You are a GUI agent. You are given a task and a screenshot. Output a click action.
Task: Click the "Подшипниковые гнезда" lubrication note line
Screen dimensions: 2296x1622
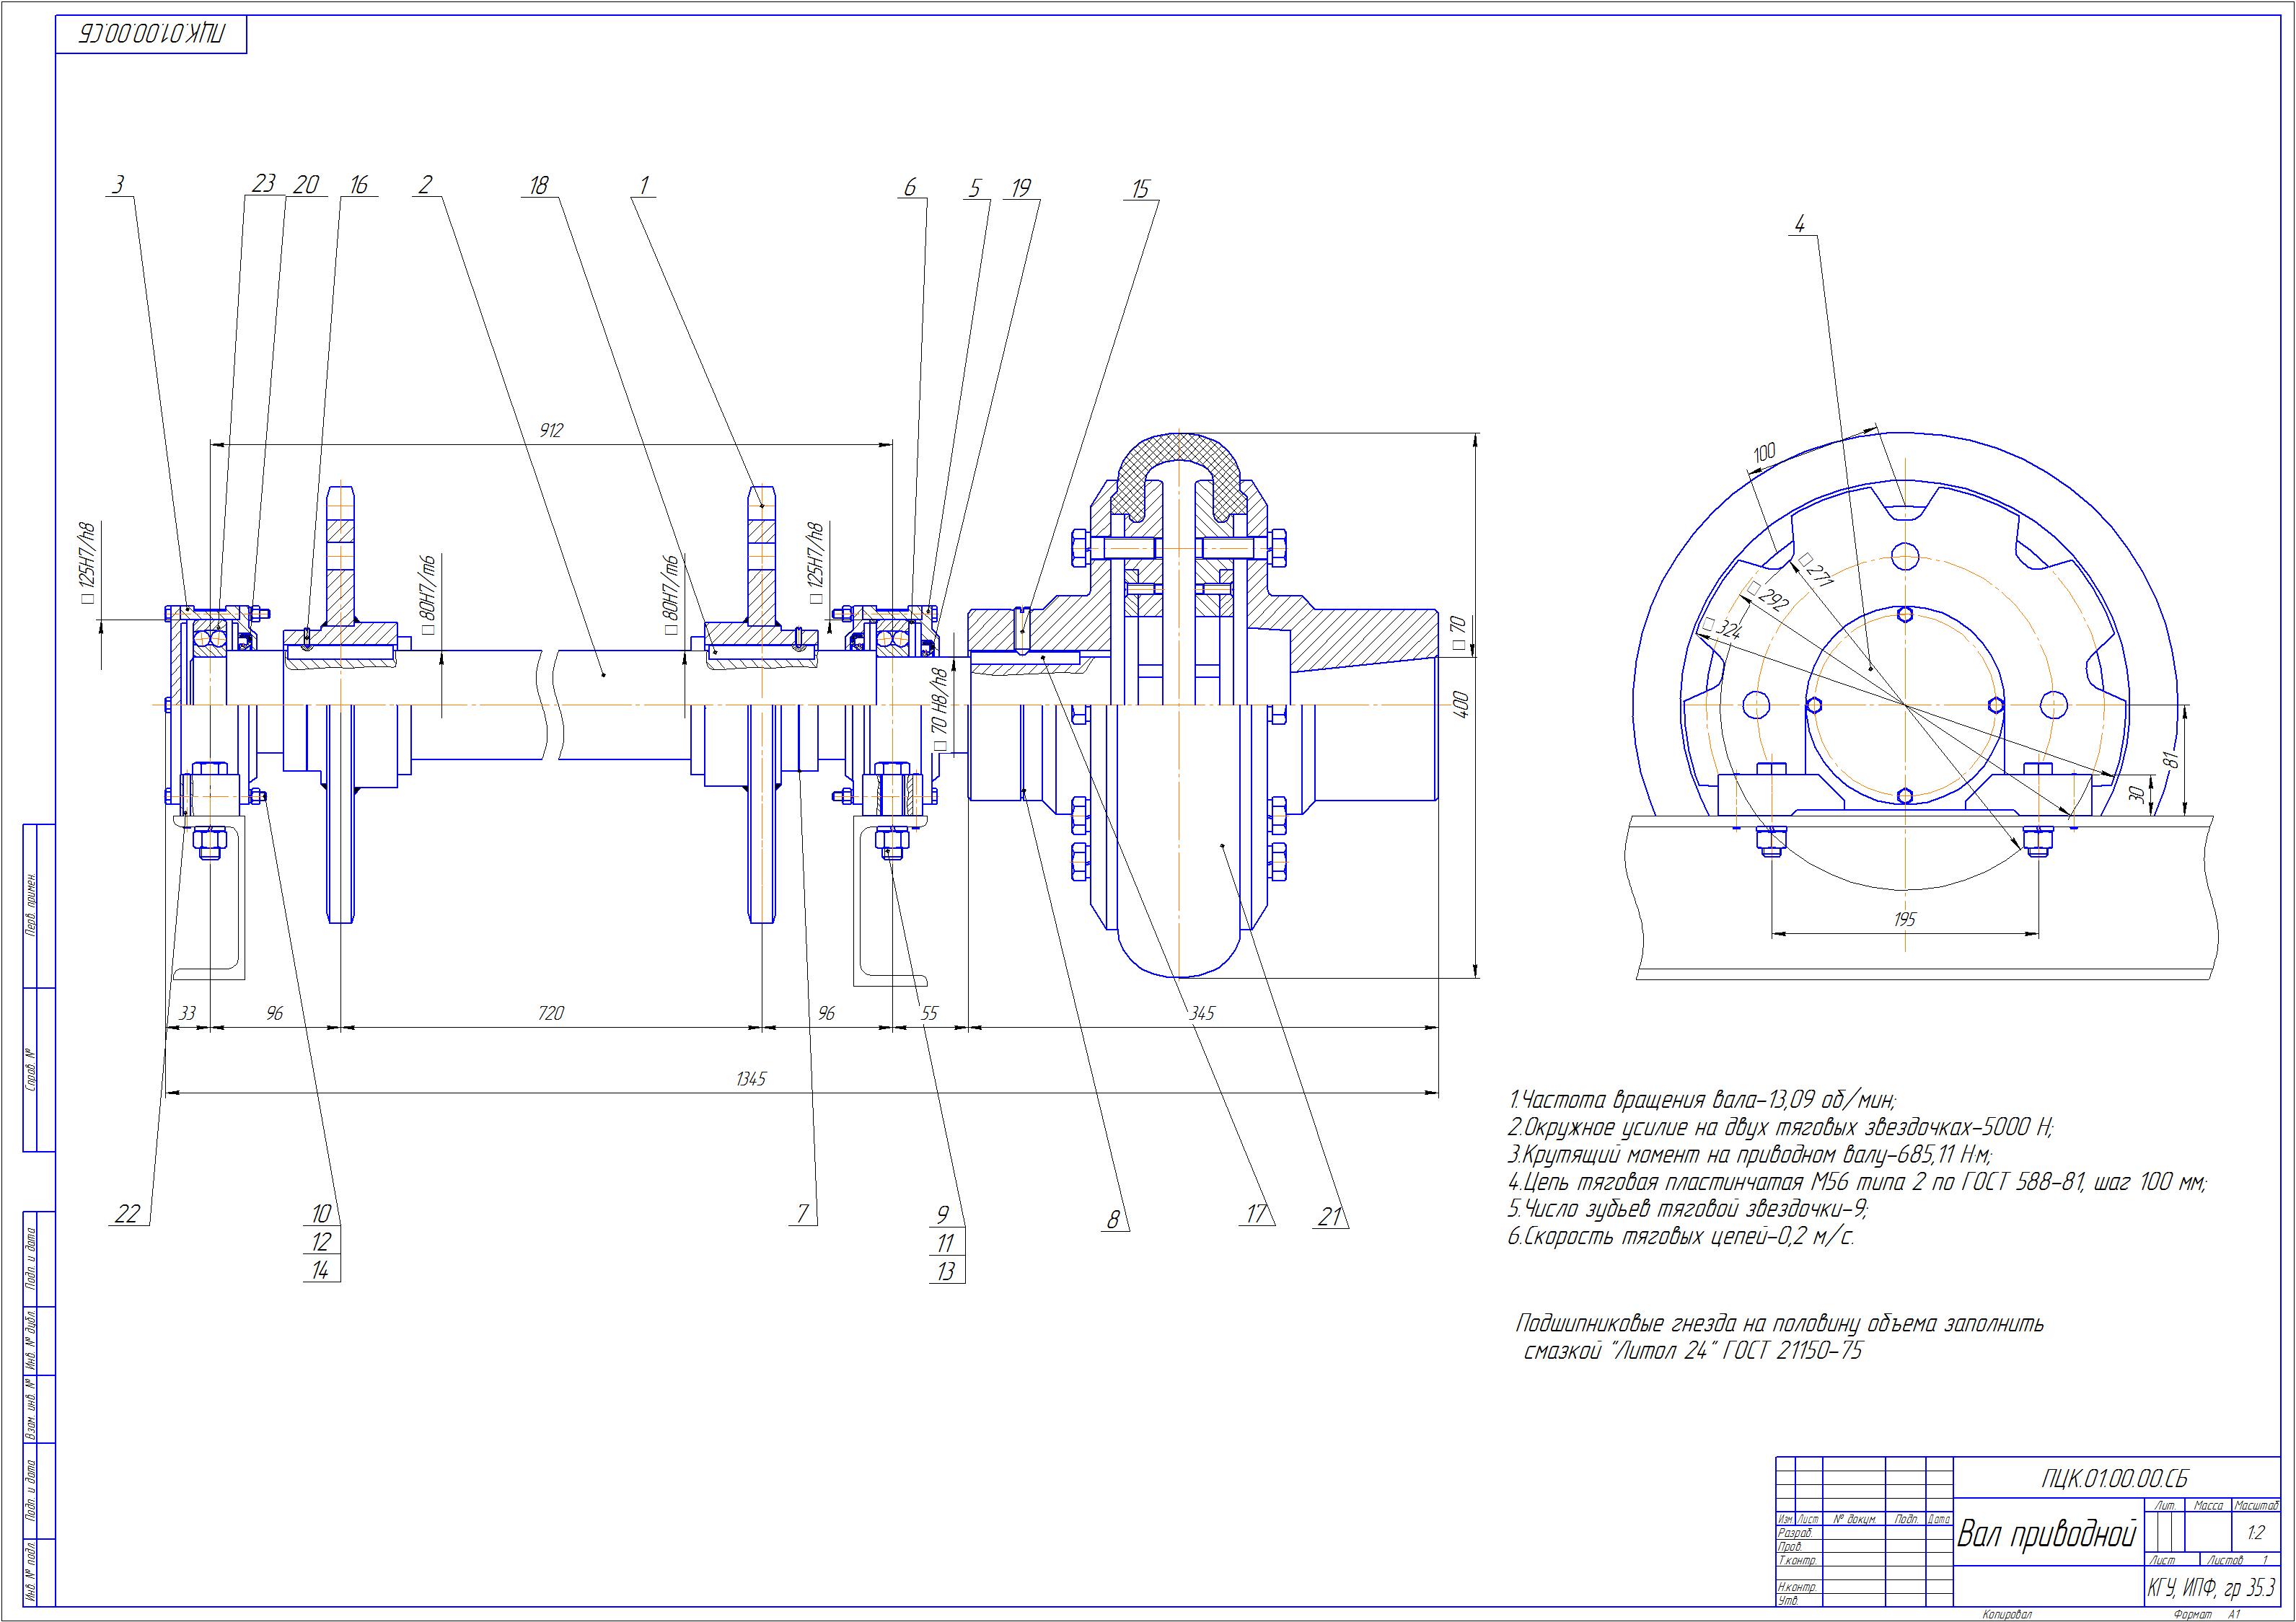1780,1325
